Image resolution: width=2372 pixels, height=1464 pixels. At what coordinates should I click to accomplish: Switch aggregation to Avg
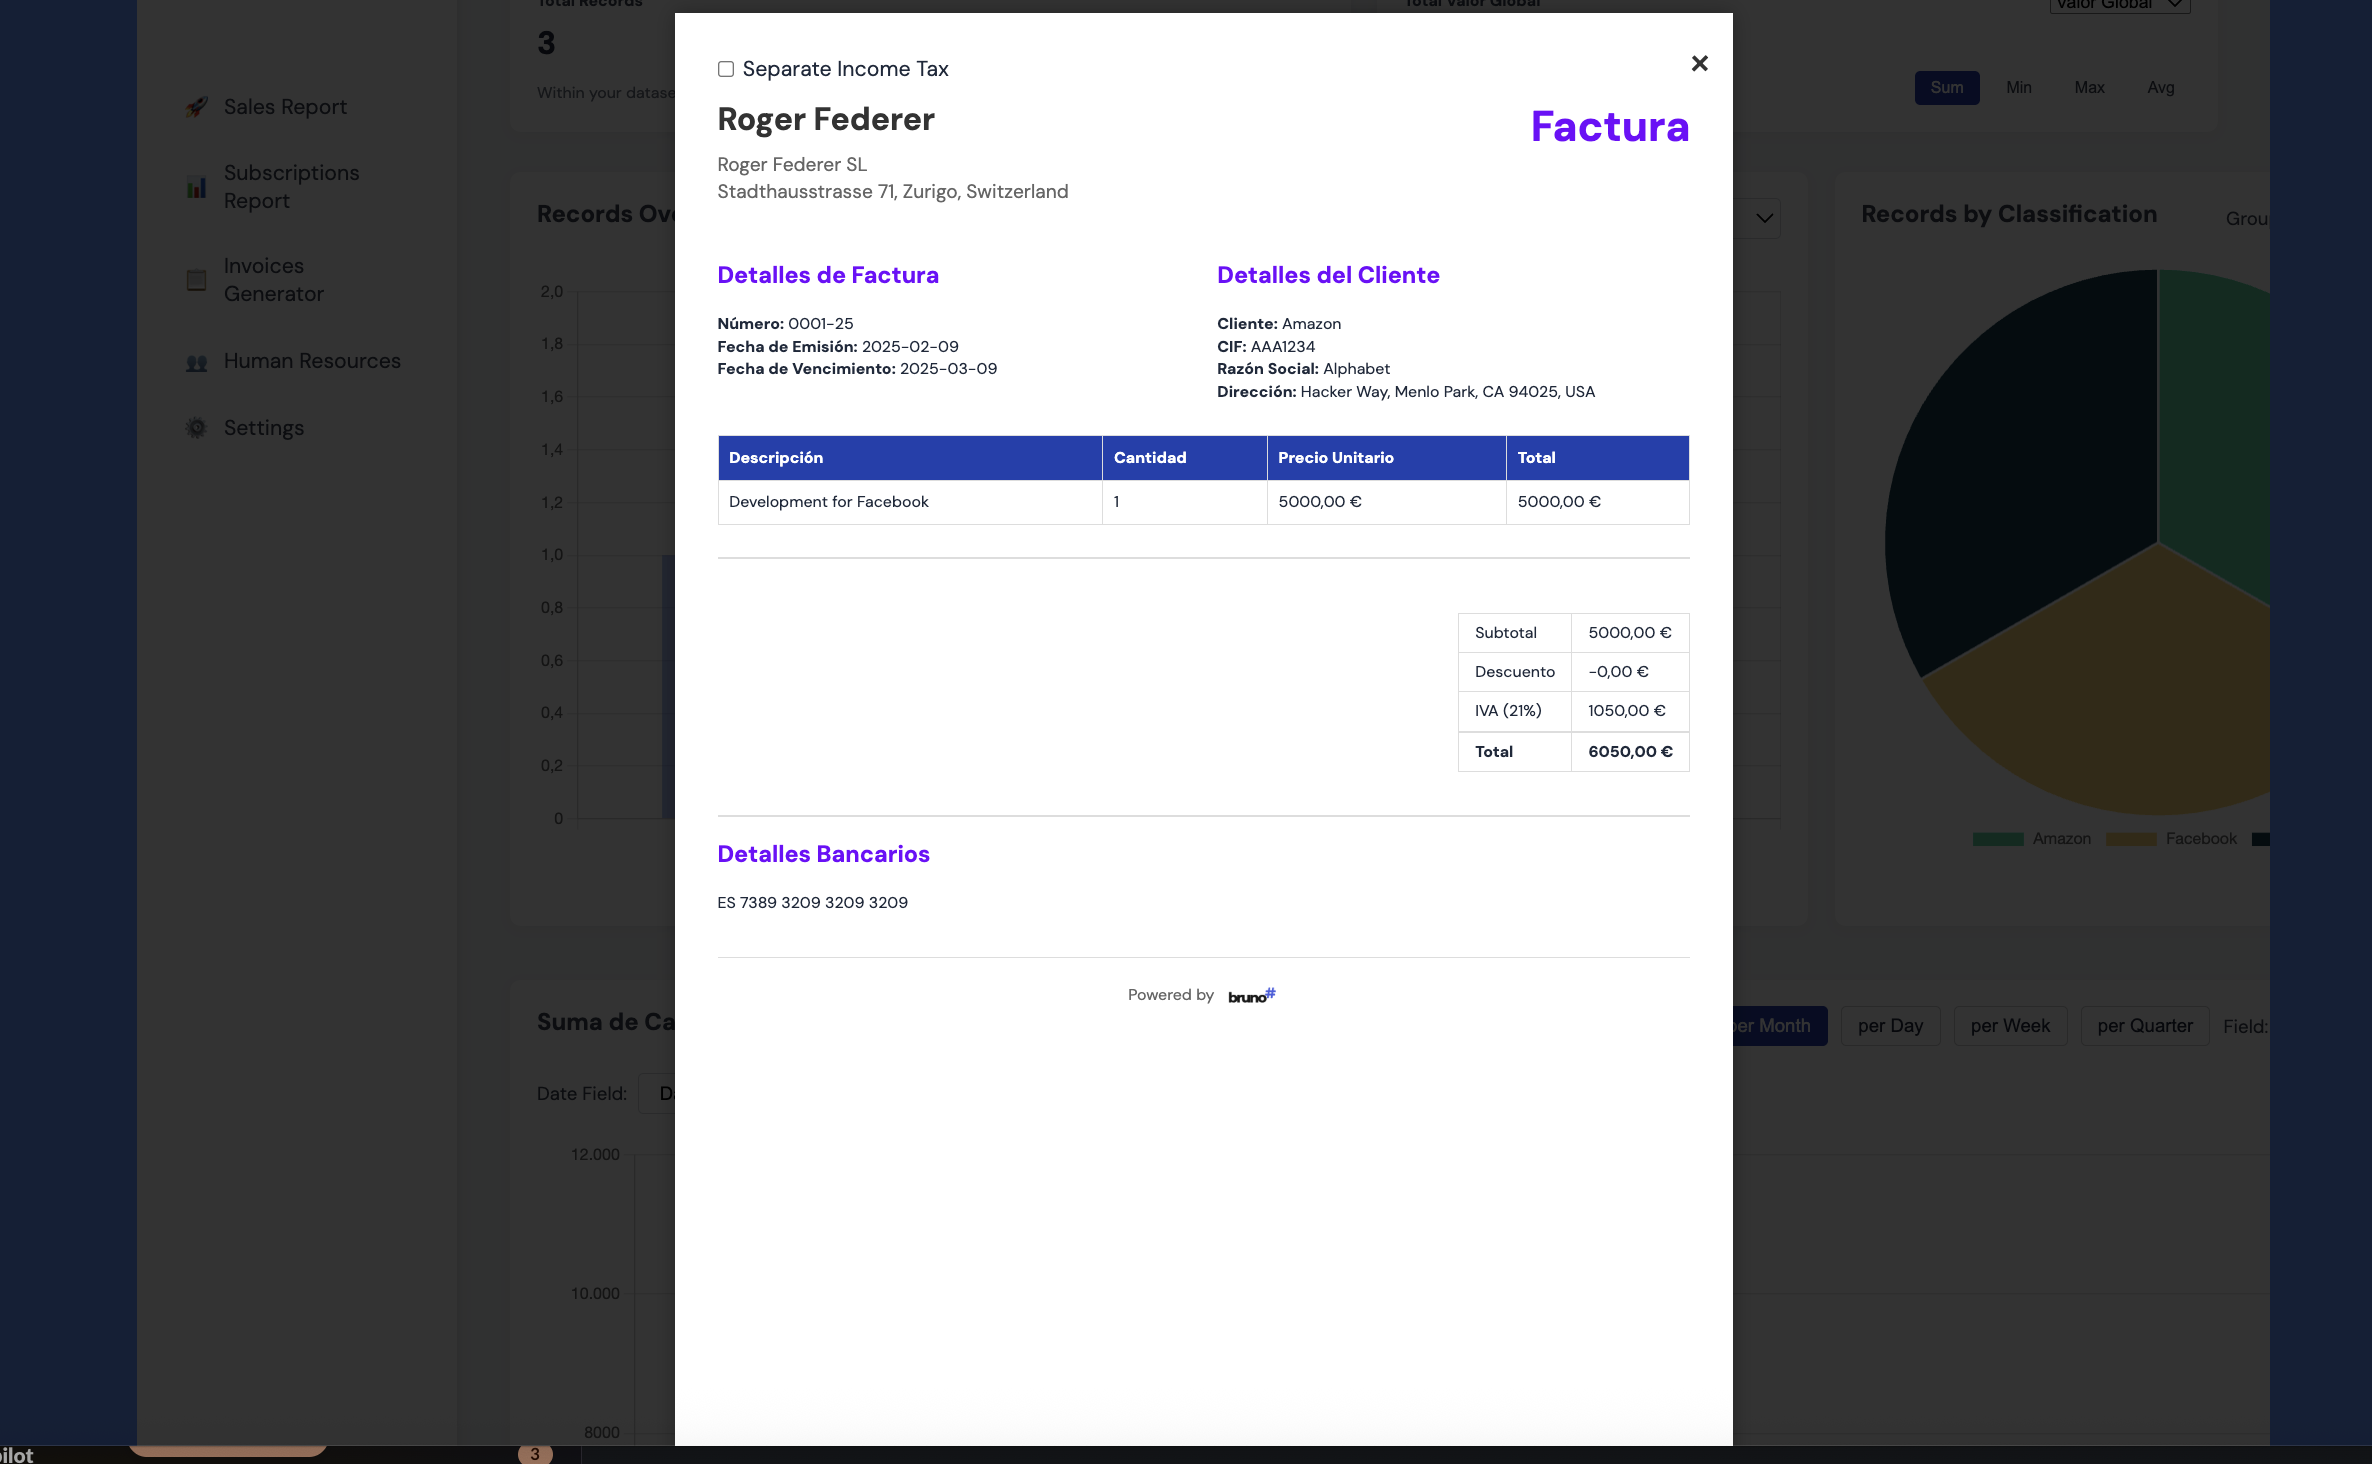tap(2160, 88)
